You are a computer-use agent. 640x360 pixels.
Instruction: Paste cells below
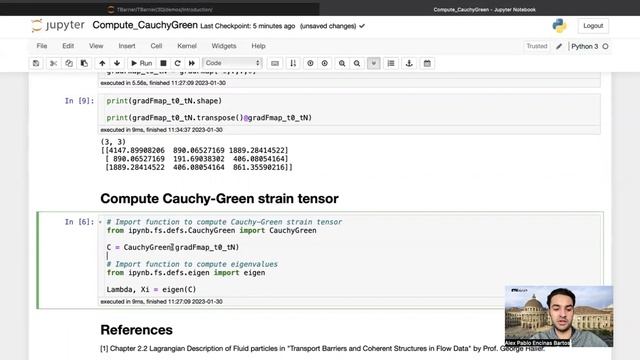(84, 63)
